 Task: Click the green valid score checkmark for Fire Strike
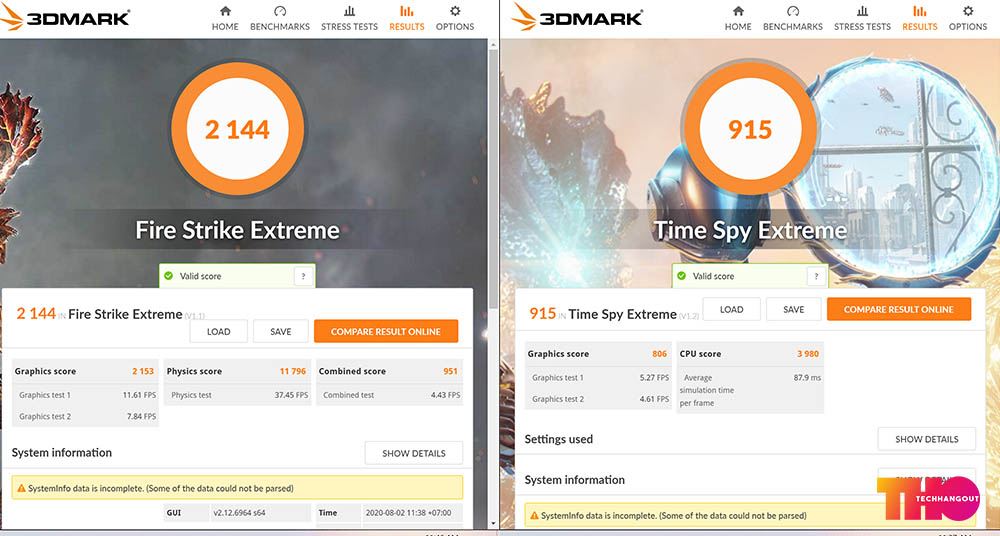[x=168, y=276]
